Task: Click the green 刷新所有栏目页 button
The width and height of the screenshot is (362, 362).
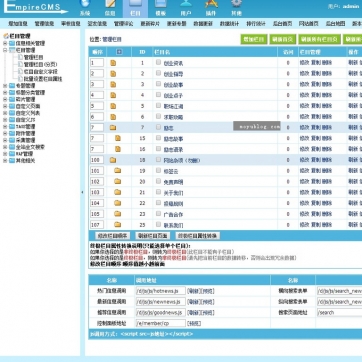Action: 319,39
